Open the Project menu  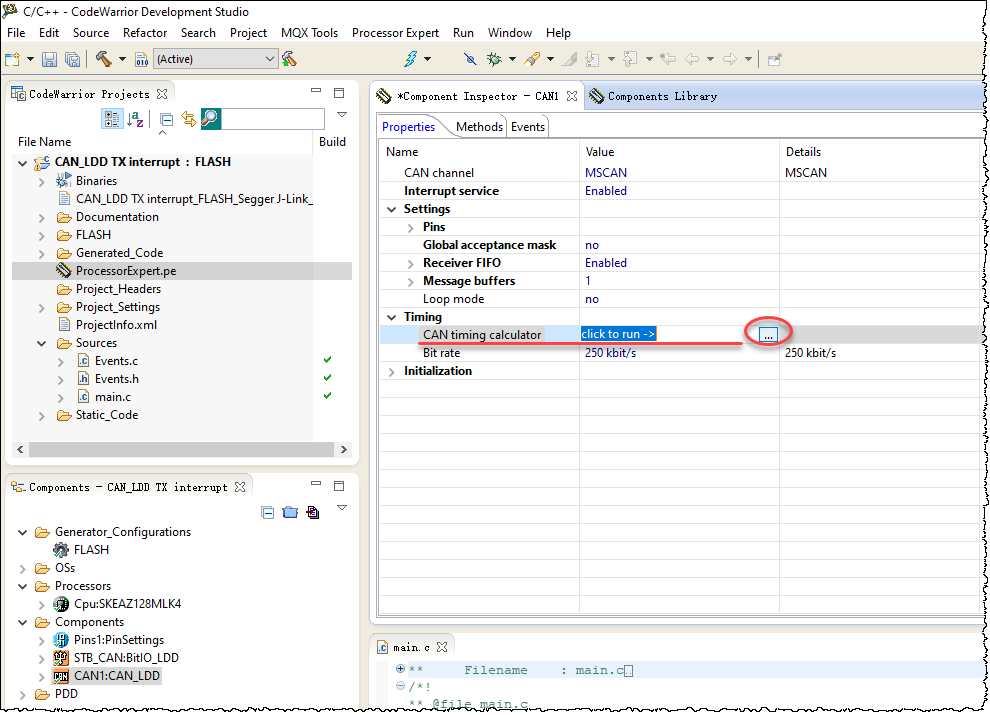point(248,33)
